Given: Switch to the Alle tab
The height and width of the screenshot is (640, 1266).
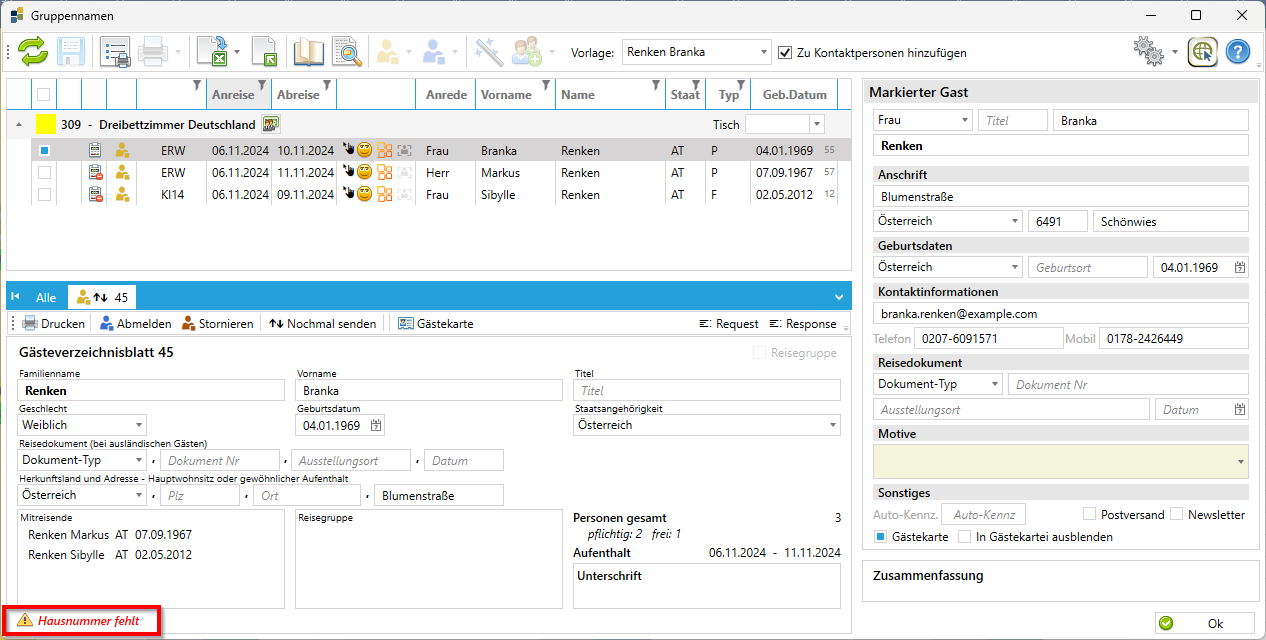Looking at the screenshot, I should [x=46, y=297].
